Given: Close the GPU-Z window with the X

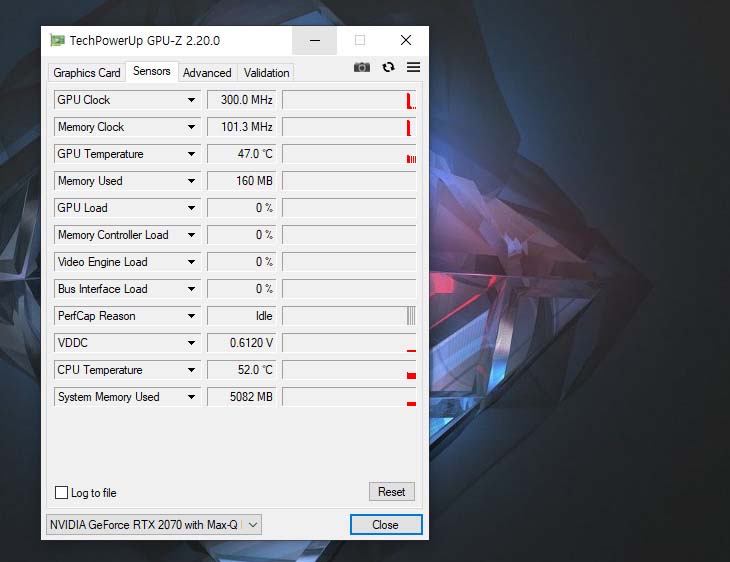Looking at the screenshot, I should click(x=406, y=41).
